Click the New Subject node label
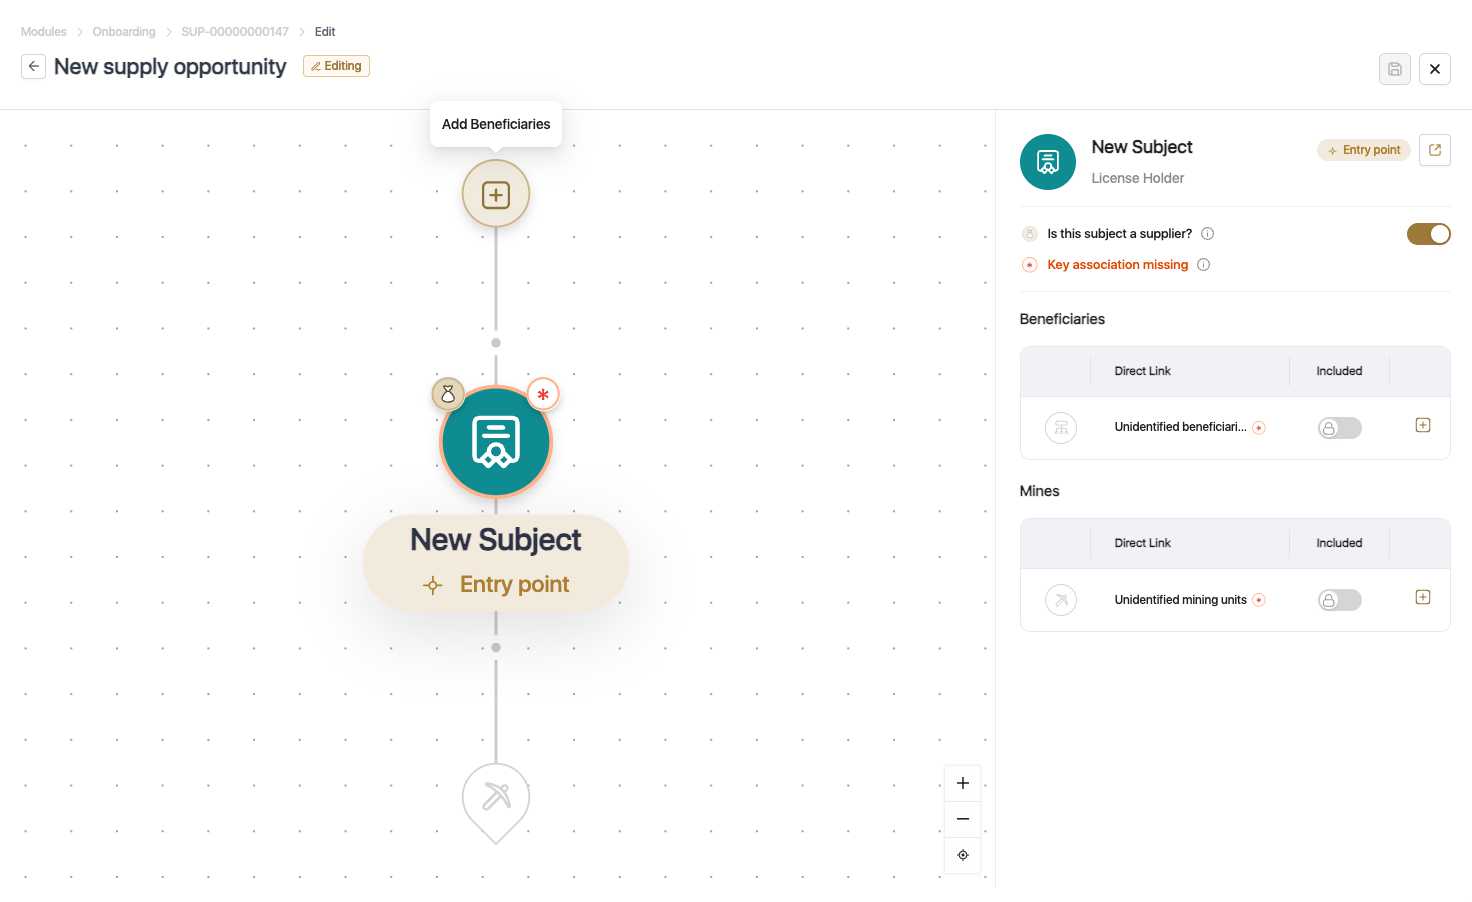The height and width of the screenshot is (902, 1472). coord(496,540)
